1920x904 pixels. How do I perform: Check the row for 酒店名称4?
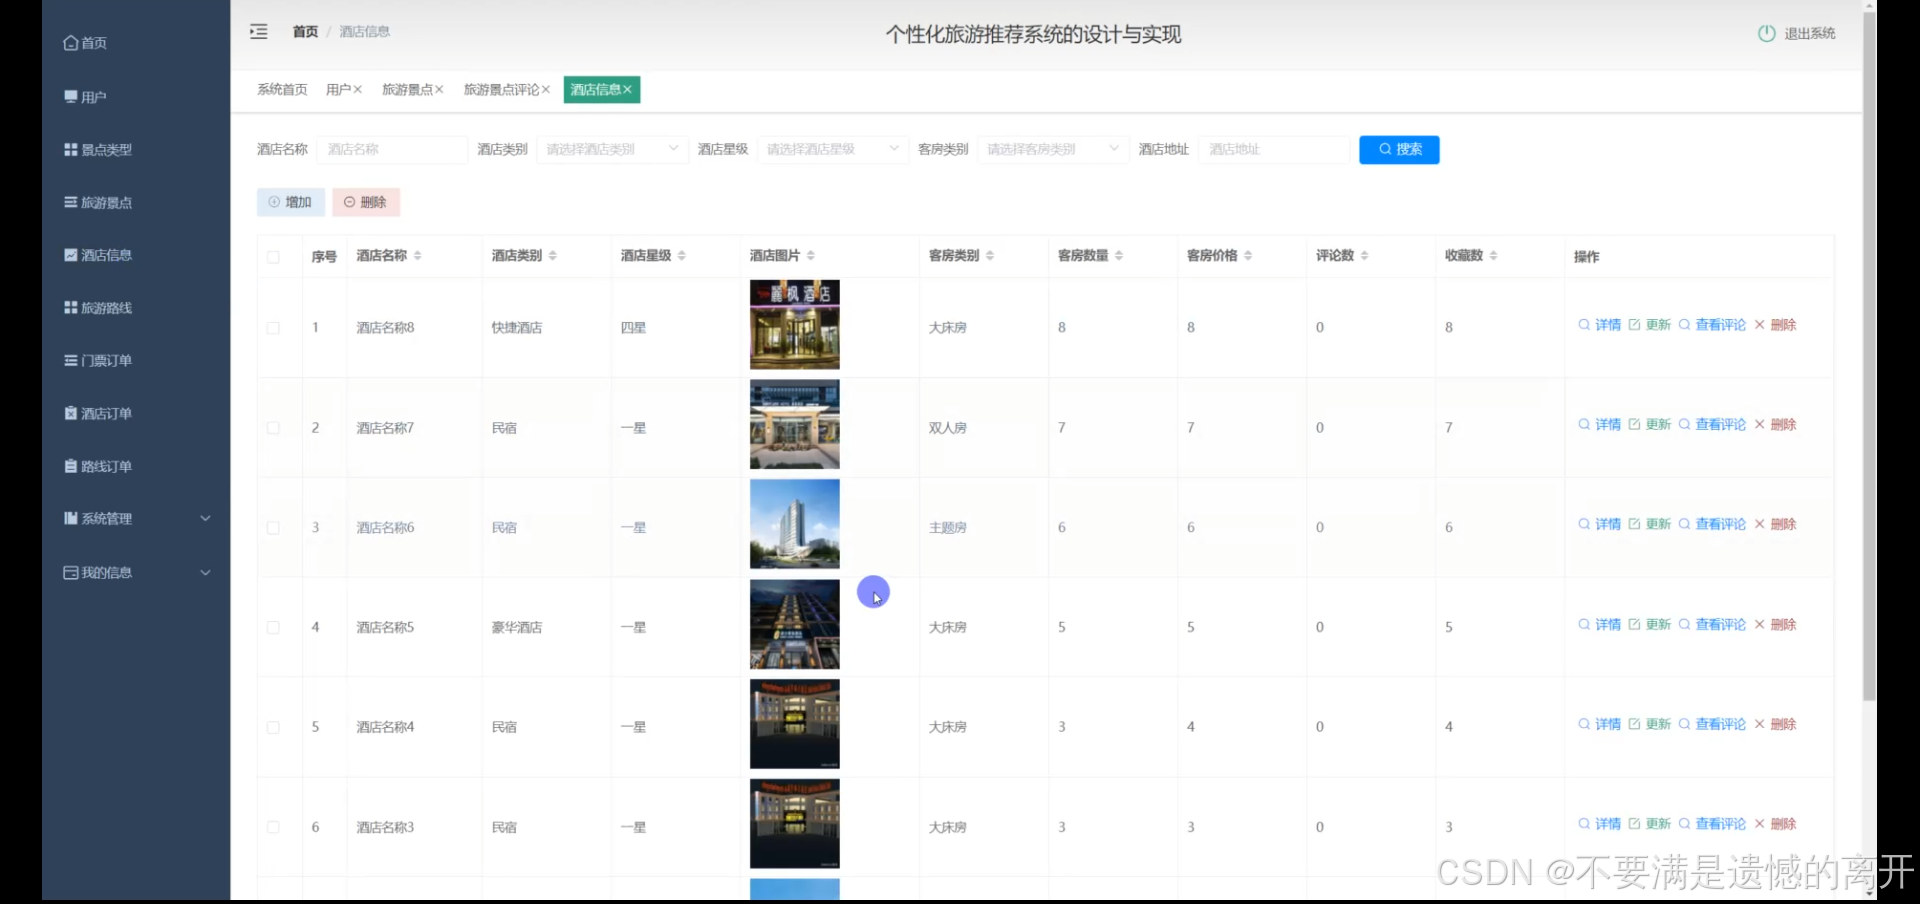point(273,728)
